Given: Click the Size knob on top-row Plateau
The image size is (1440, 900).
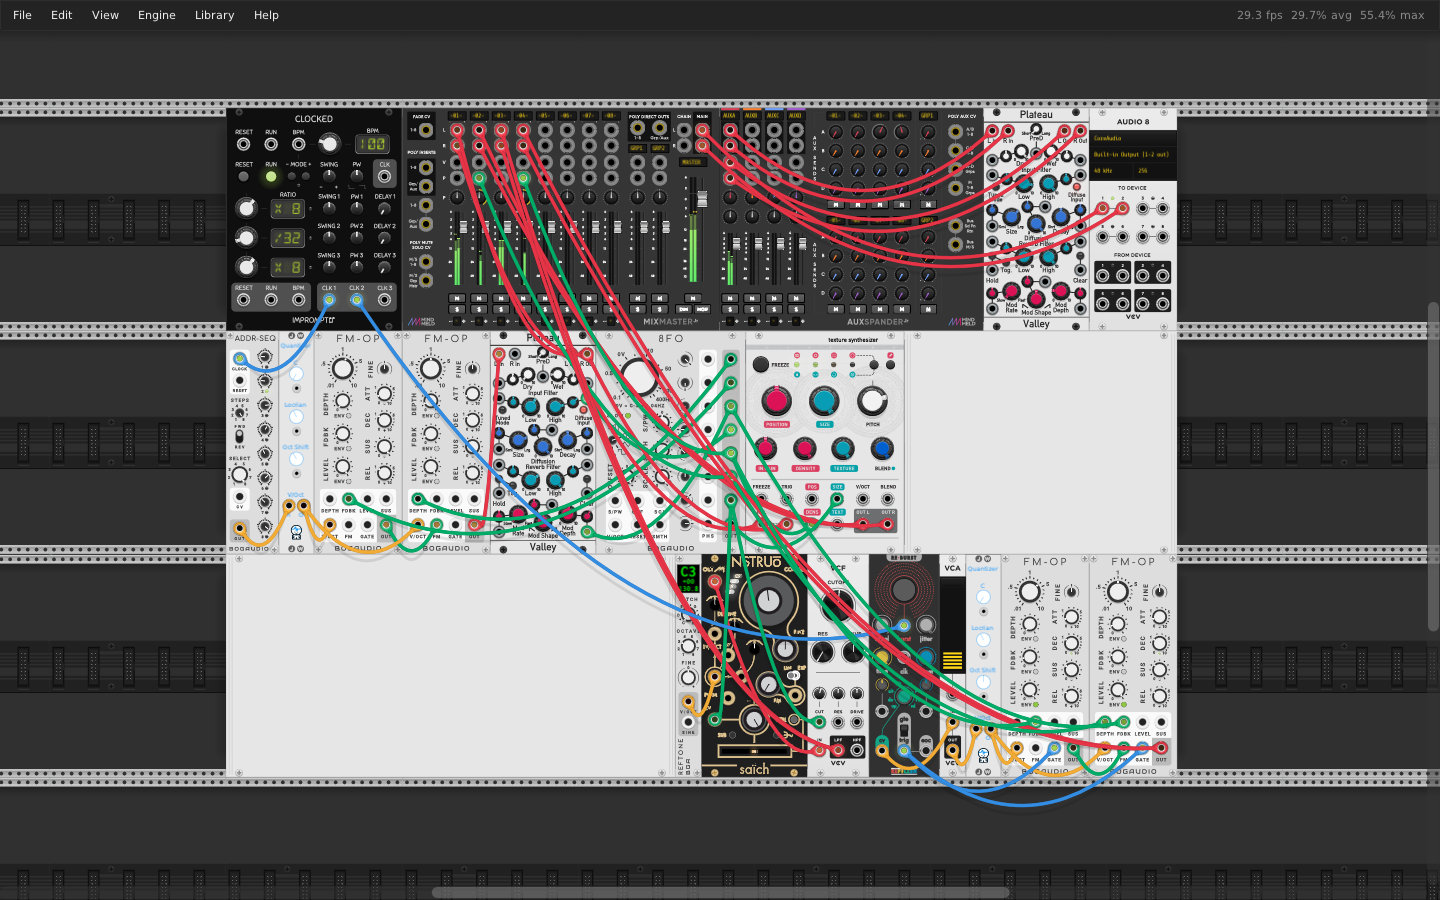Looking at the screenshot, I should point(1011,215).
